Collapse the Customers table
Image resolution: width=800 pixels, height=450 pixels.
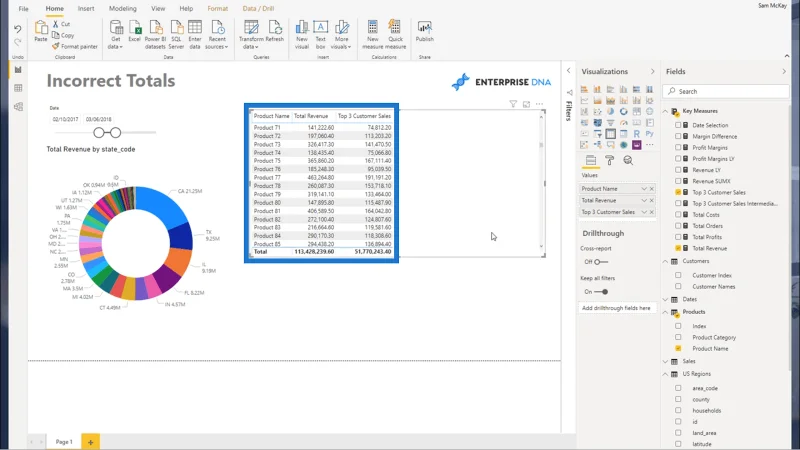pyautogui.click(x=665, y=261)
